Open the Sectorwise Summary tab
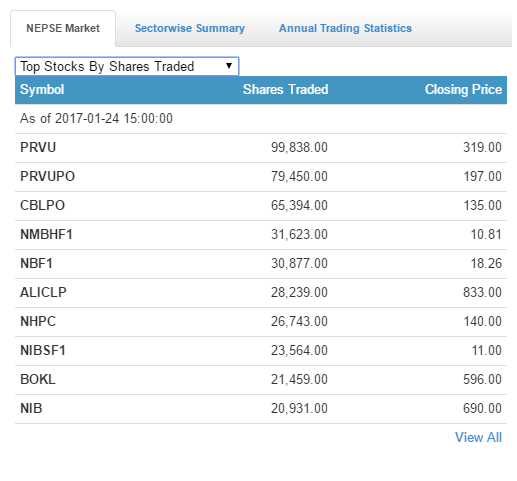 pyautogui.click(x=190, y=28)
